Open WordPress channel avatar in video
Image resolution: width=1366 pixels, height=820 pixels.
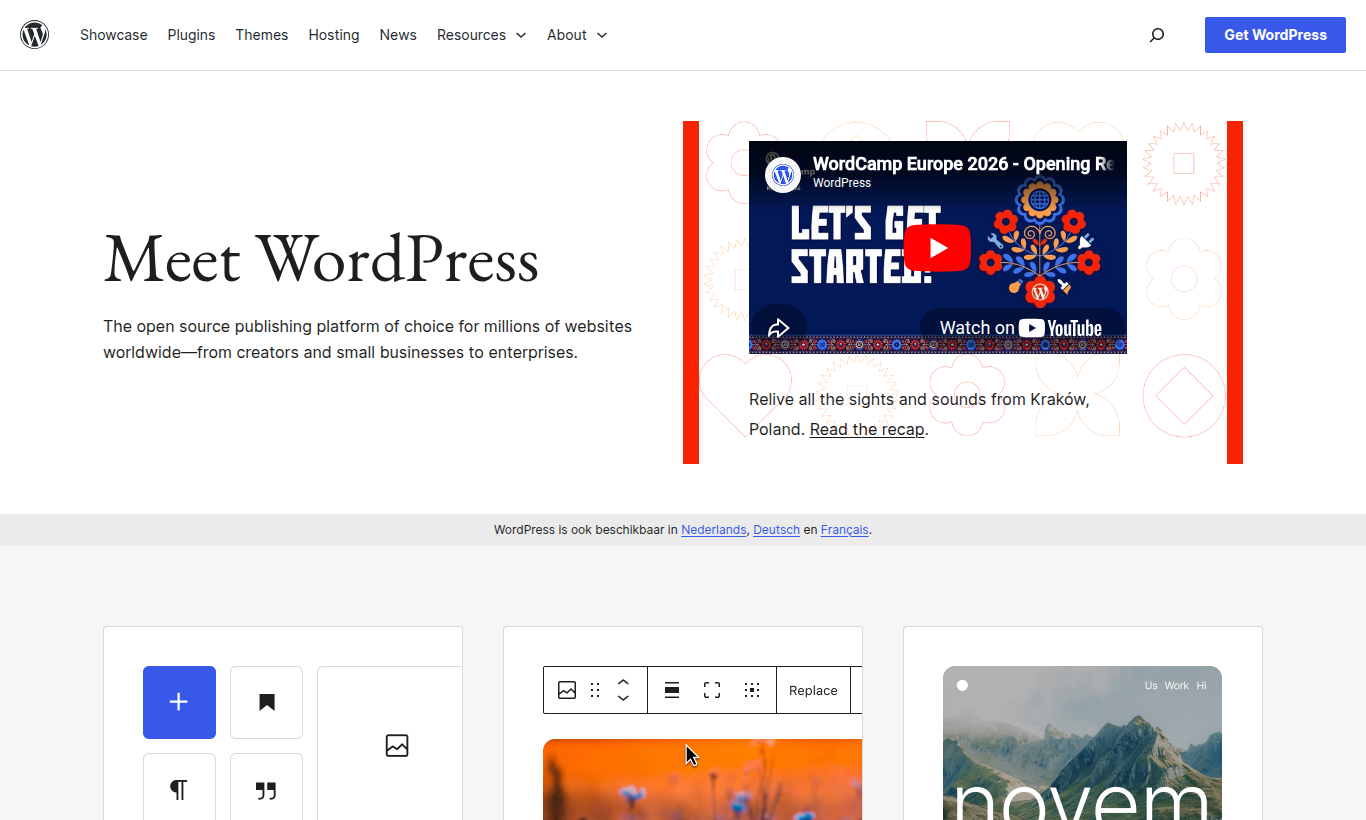783,174
